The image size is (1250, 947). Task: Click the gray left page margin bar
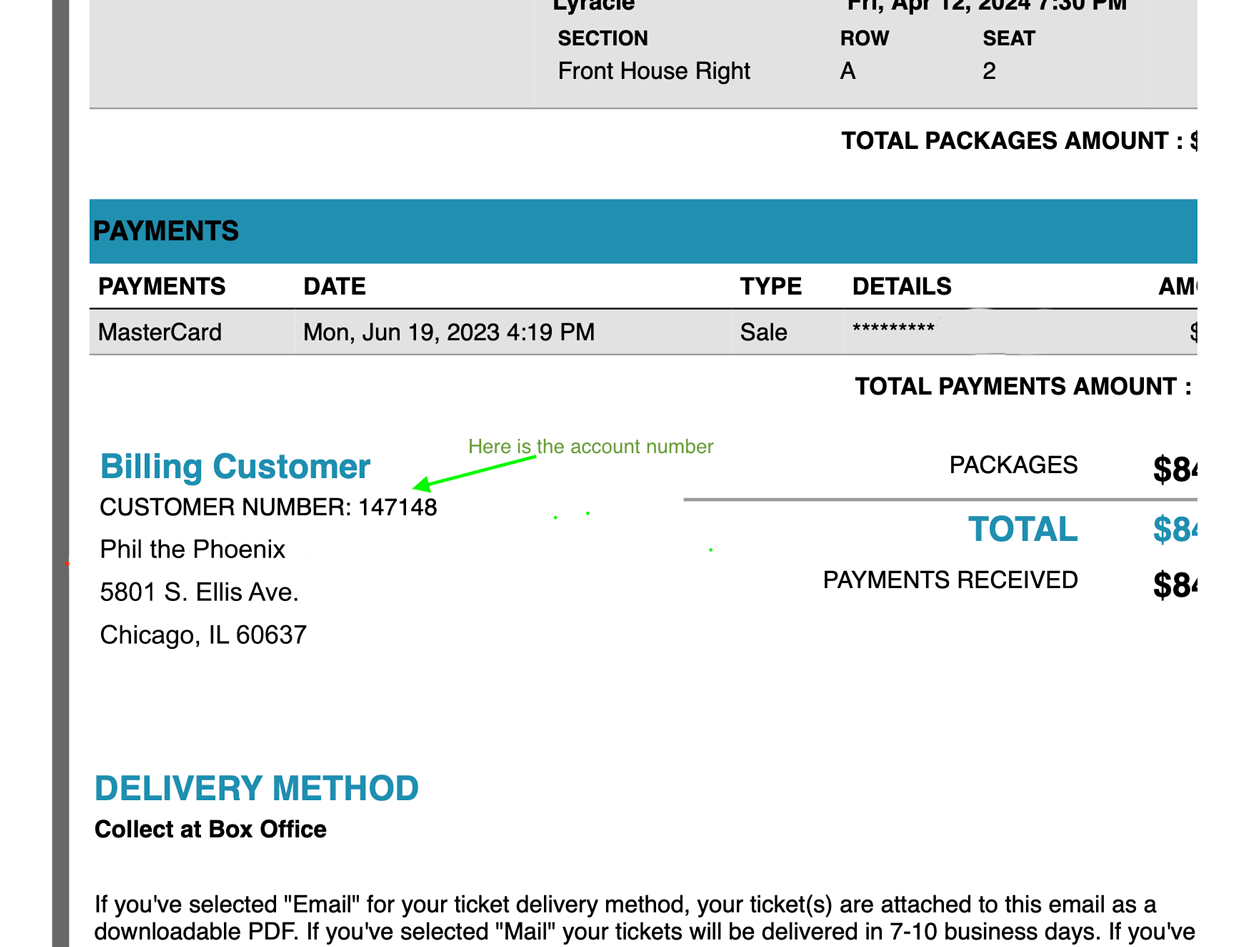click(61, 473)
